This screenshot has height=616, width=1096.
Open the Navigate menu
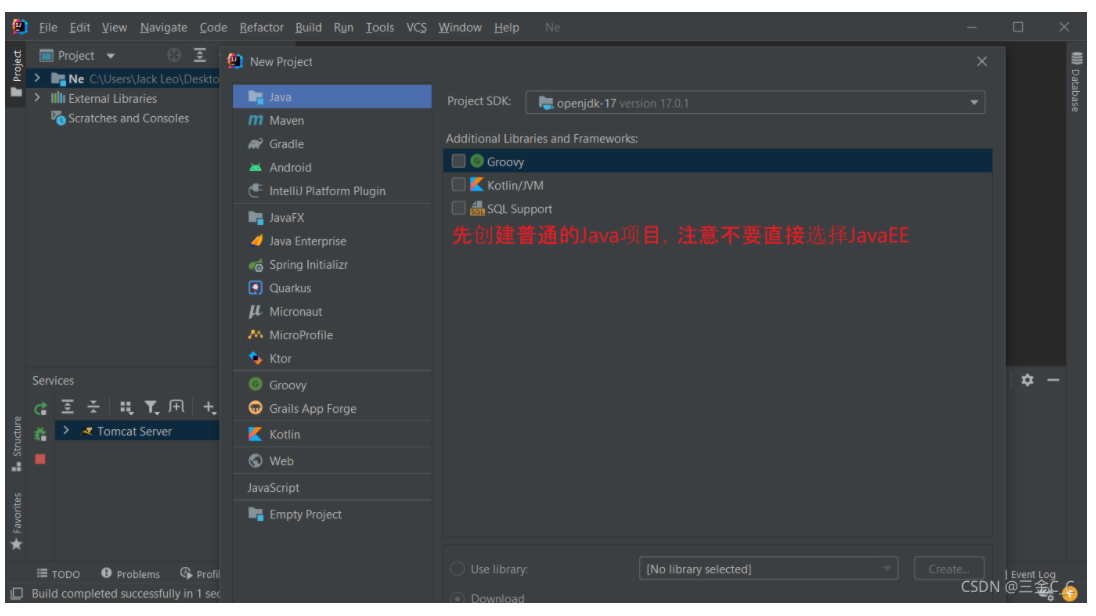[x=164, y=27]
